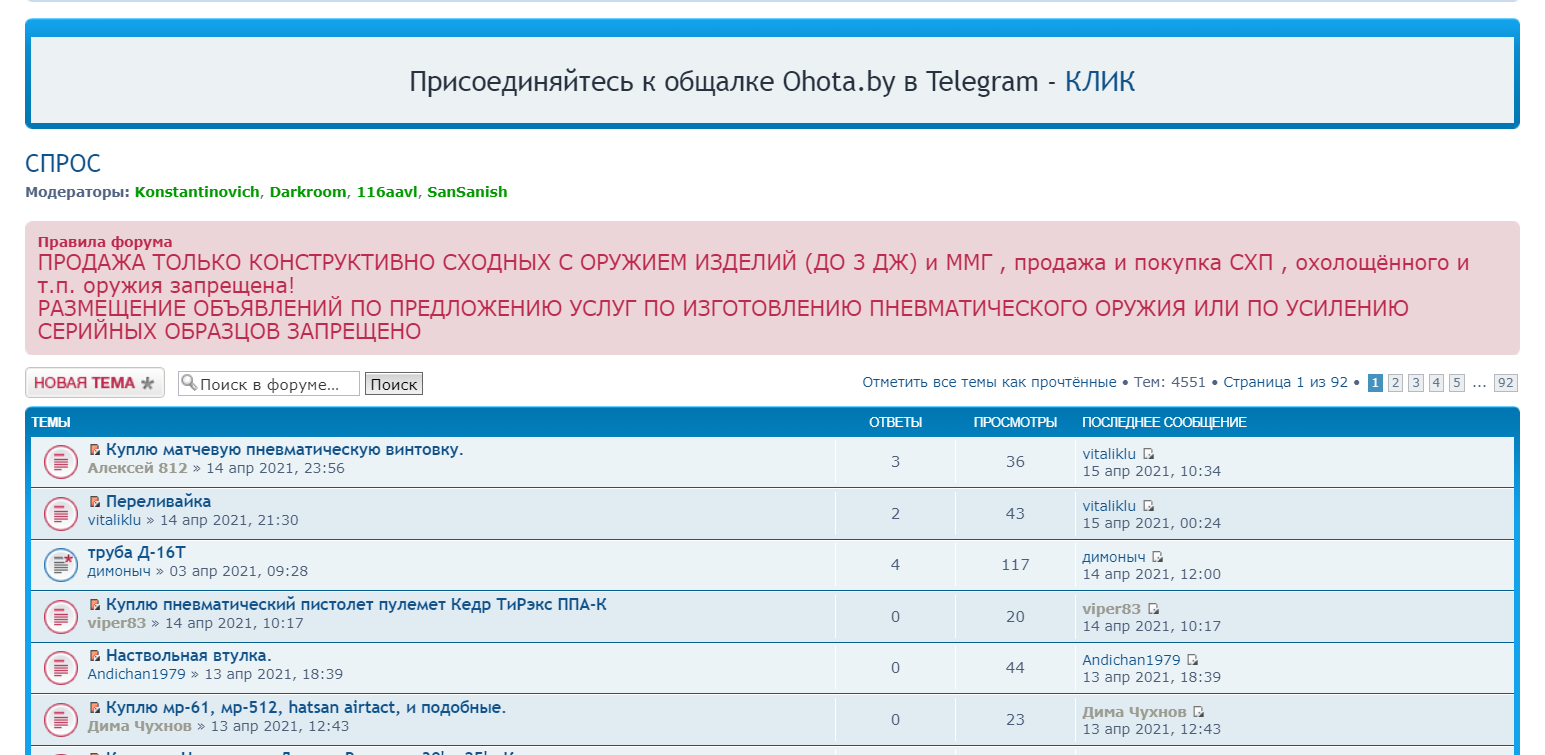Open moderator Darkroom profile
Image resolution: width=1545 pixels, height=755 pixels.
tap(308, 192)
